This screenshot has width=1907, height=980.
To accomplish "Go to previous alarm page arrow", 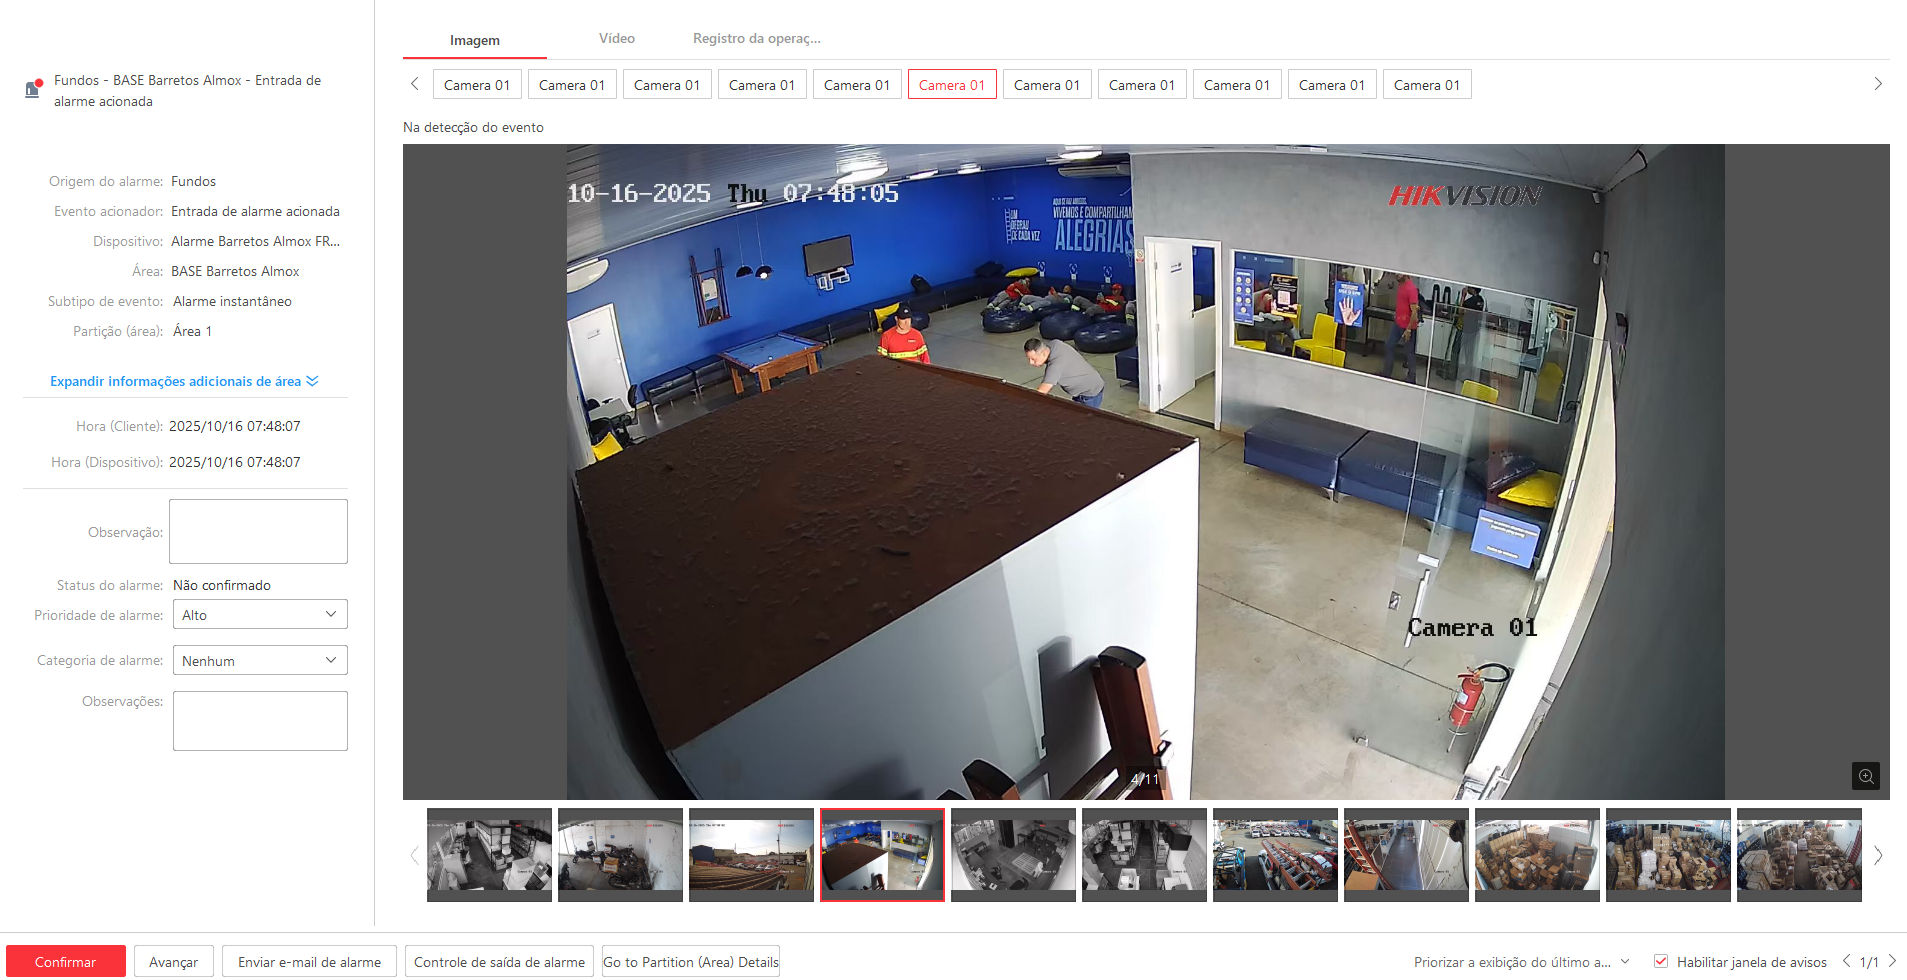I will pyautogui.click(x=1846, y=961).
